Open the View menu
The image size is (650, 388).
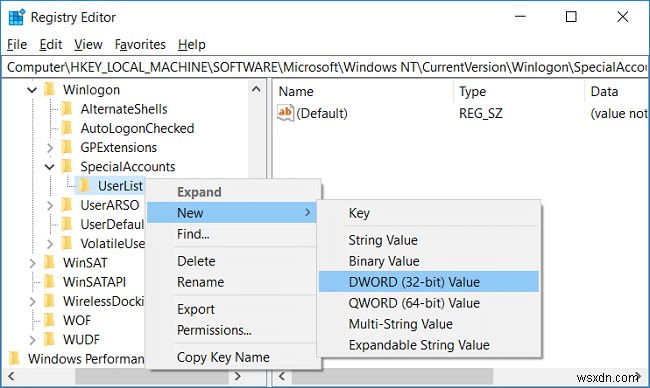pos(88,44)
